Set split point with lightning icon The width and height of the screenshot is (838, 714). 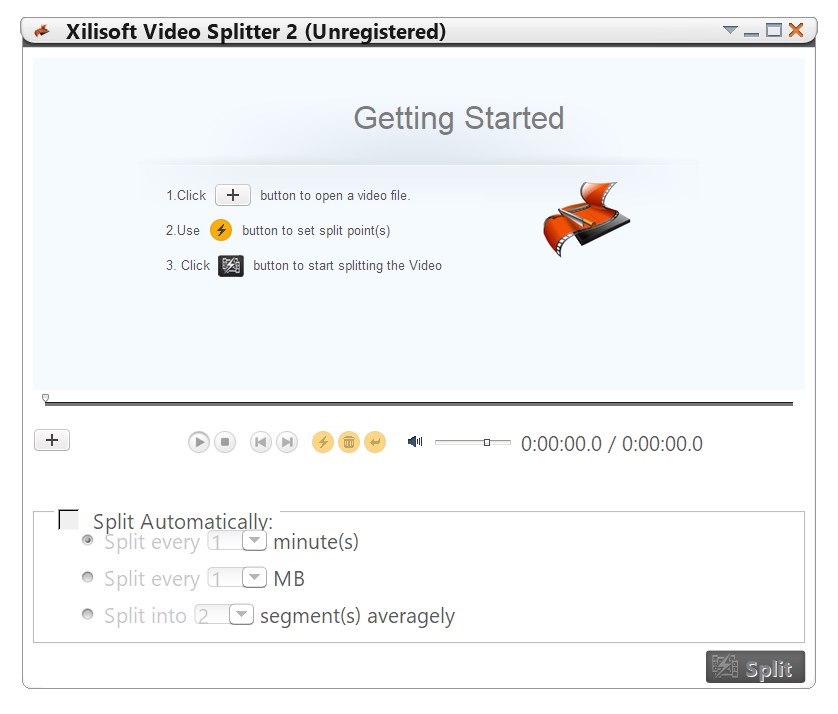323,443
